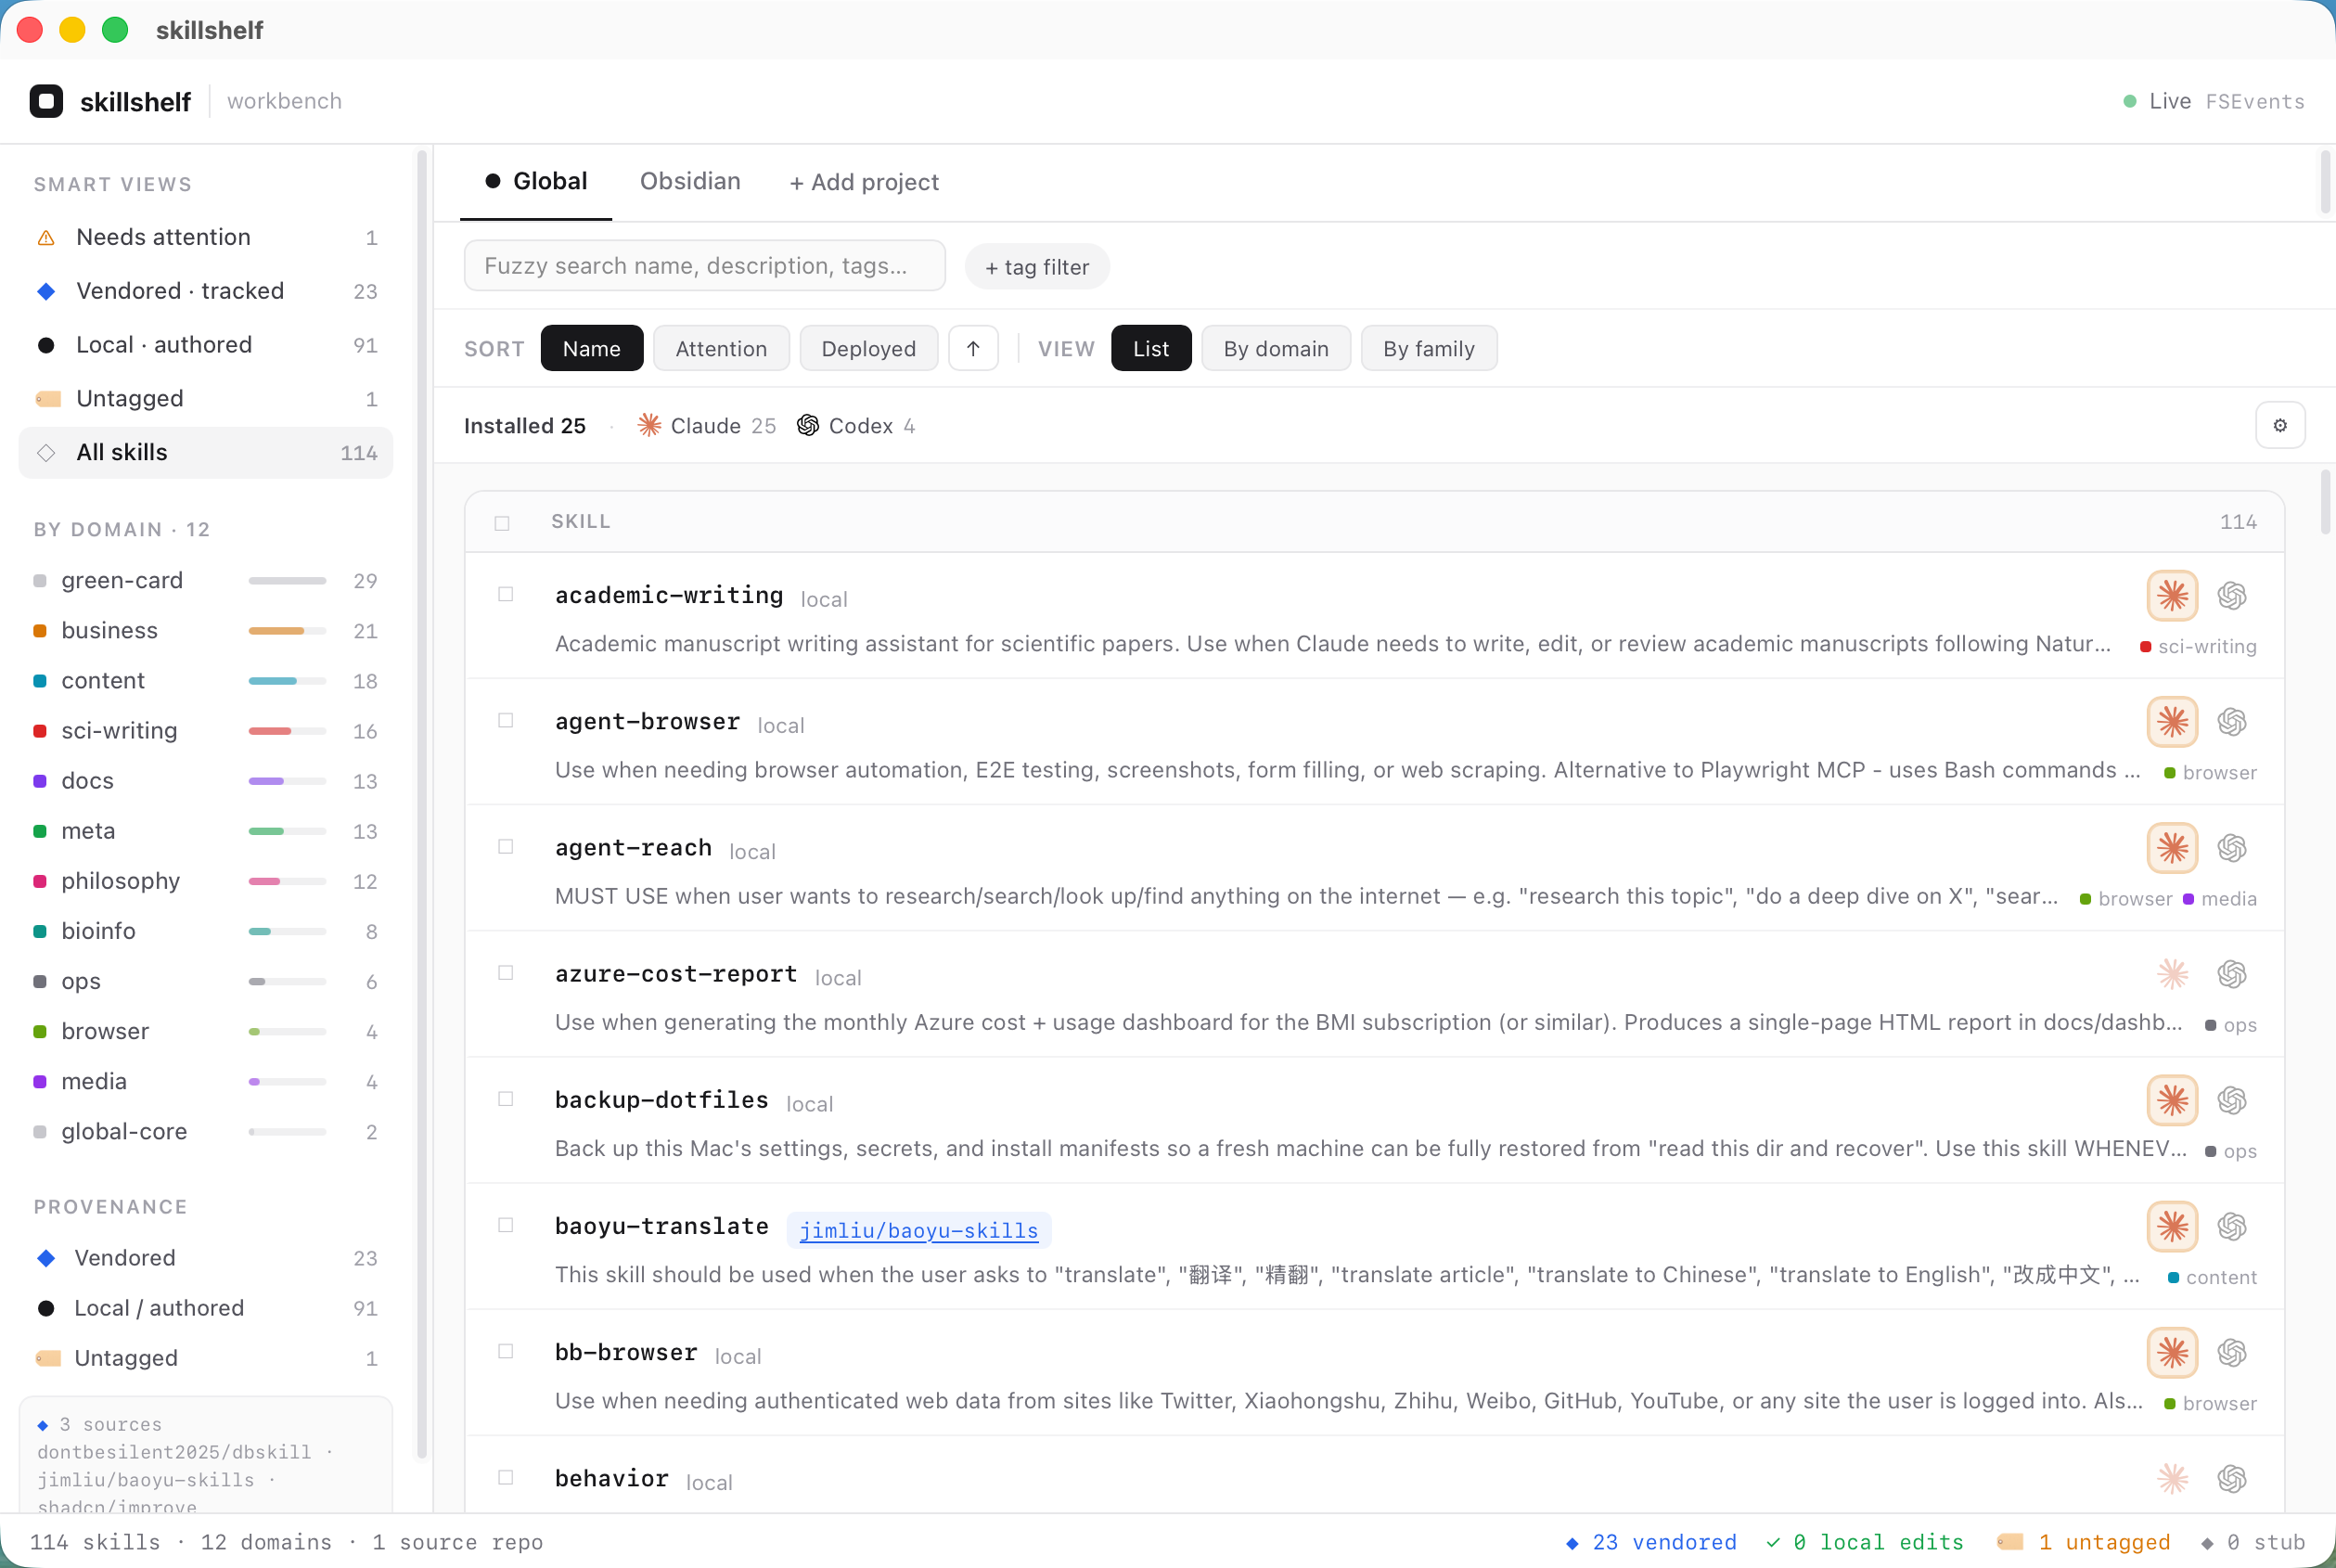2336x1568 pixels.
Task: Open Needs attention smart view
Action: pyautogui.click(x=206, y=237)
